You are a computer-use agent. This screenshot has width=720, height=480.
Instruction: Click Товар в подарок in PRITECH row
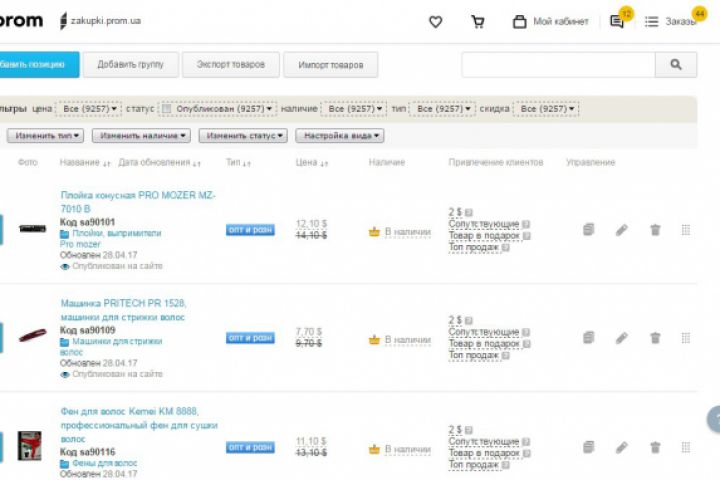click(x=484, y=344)
